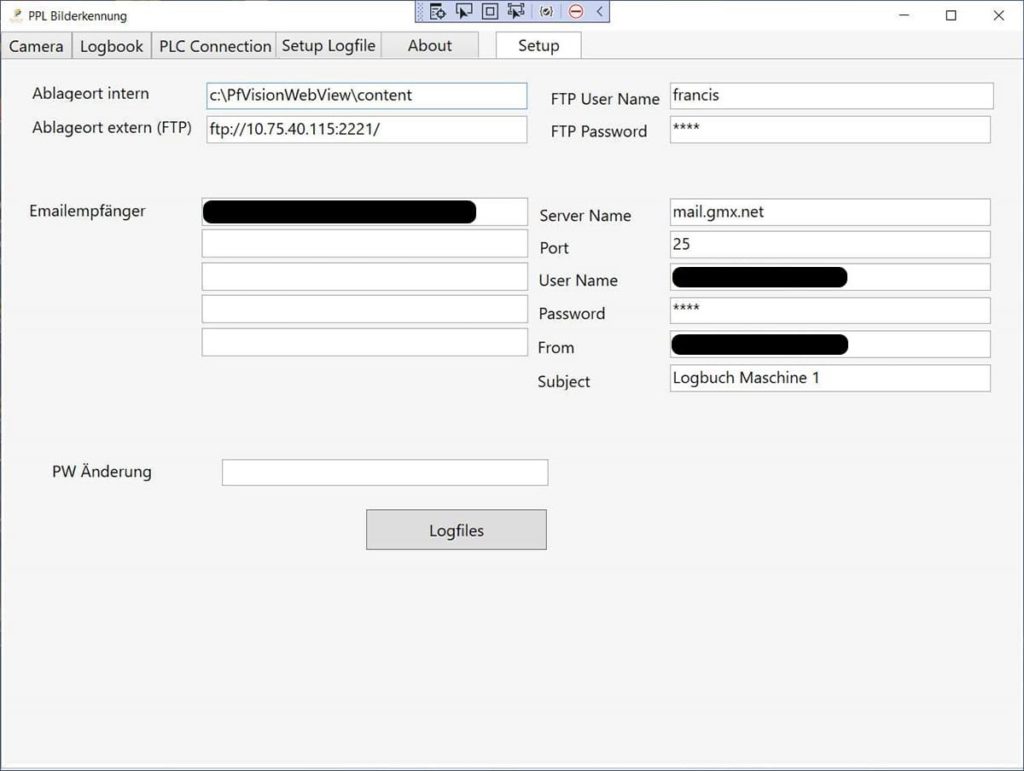Select the Setup Logfile tab
Image resolution: width=1024 pixels, height=771 pixels.
click(328, 46)
